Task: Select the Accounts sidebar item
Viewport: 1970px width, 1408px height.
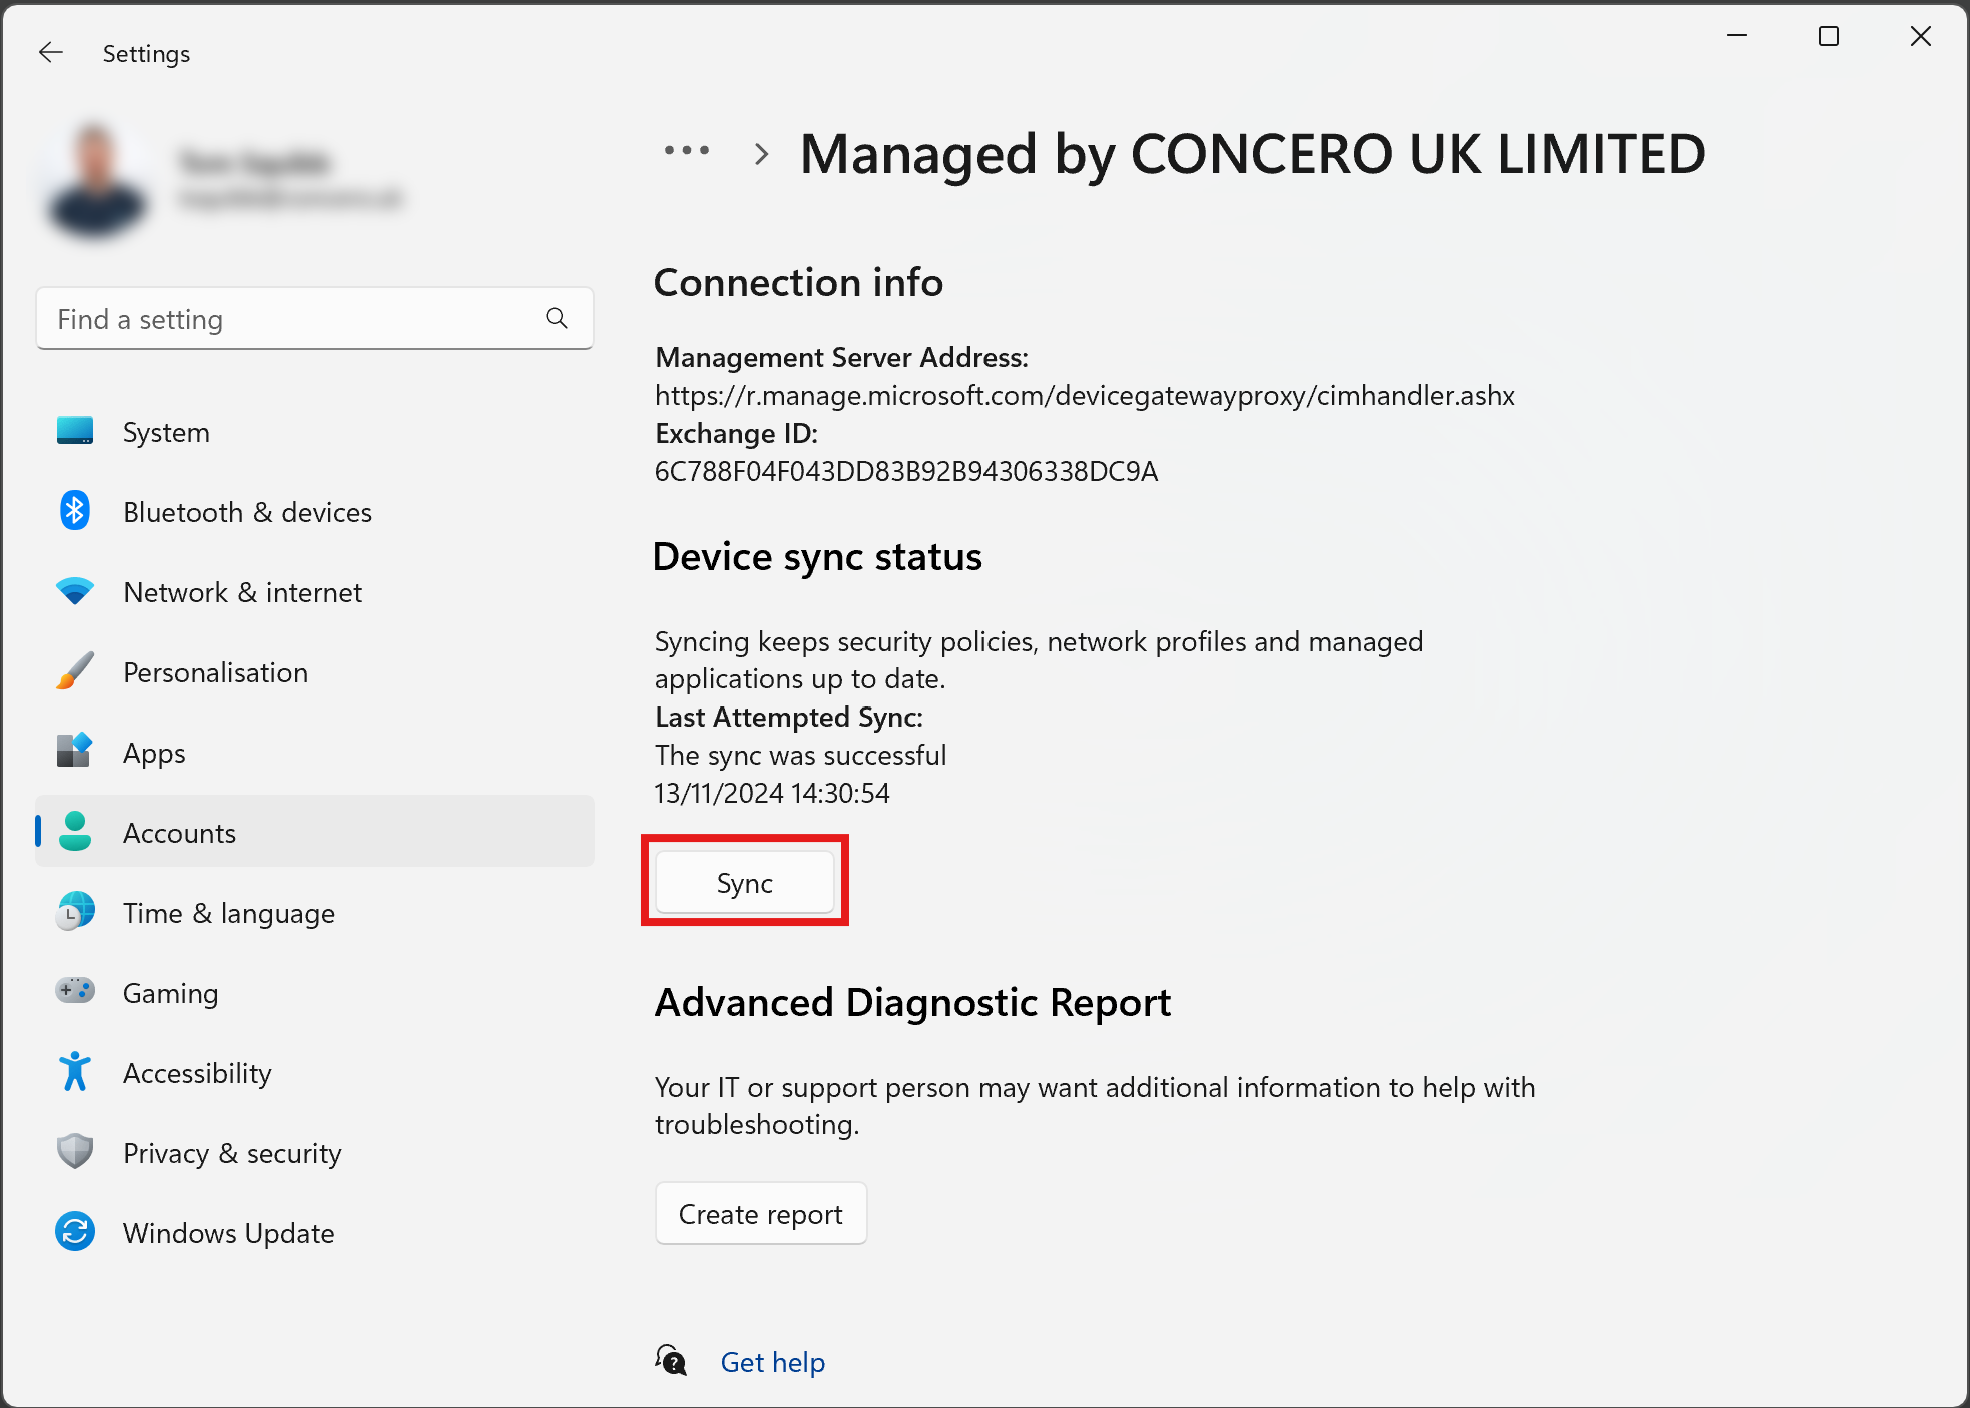Action: coord(314,832)
